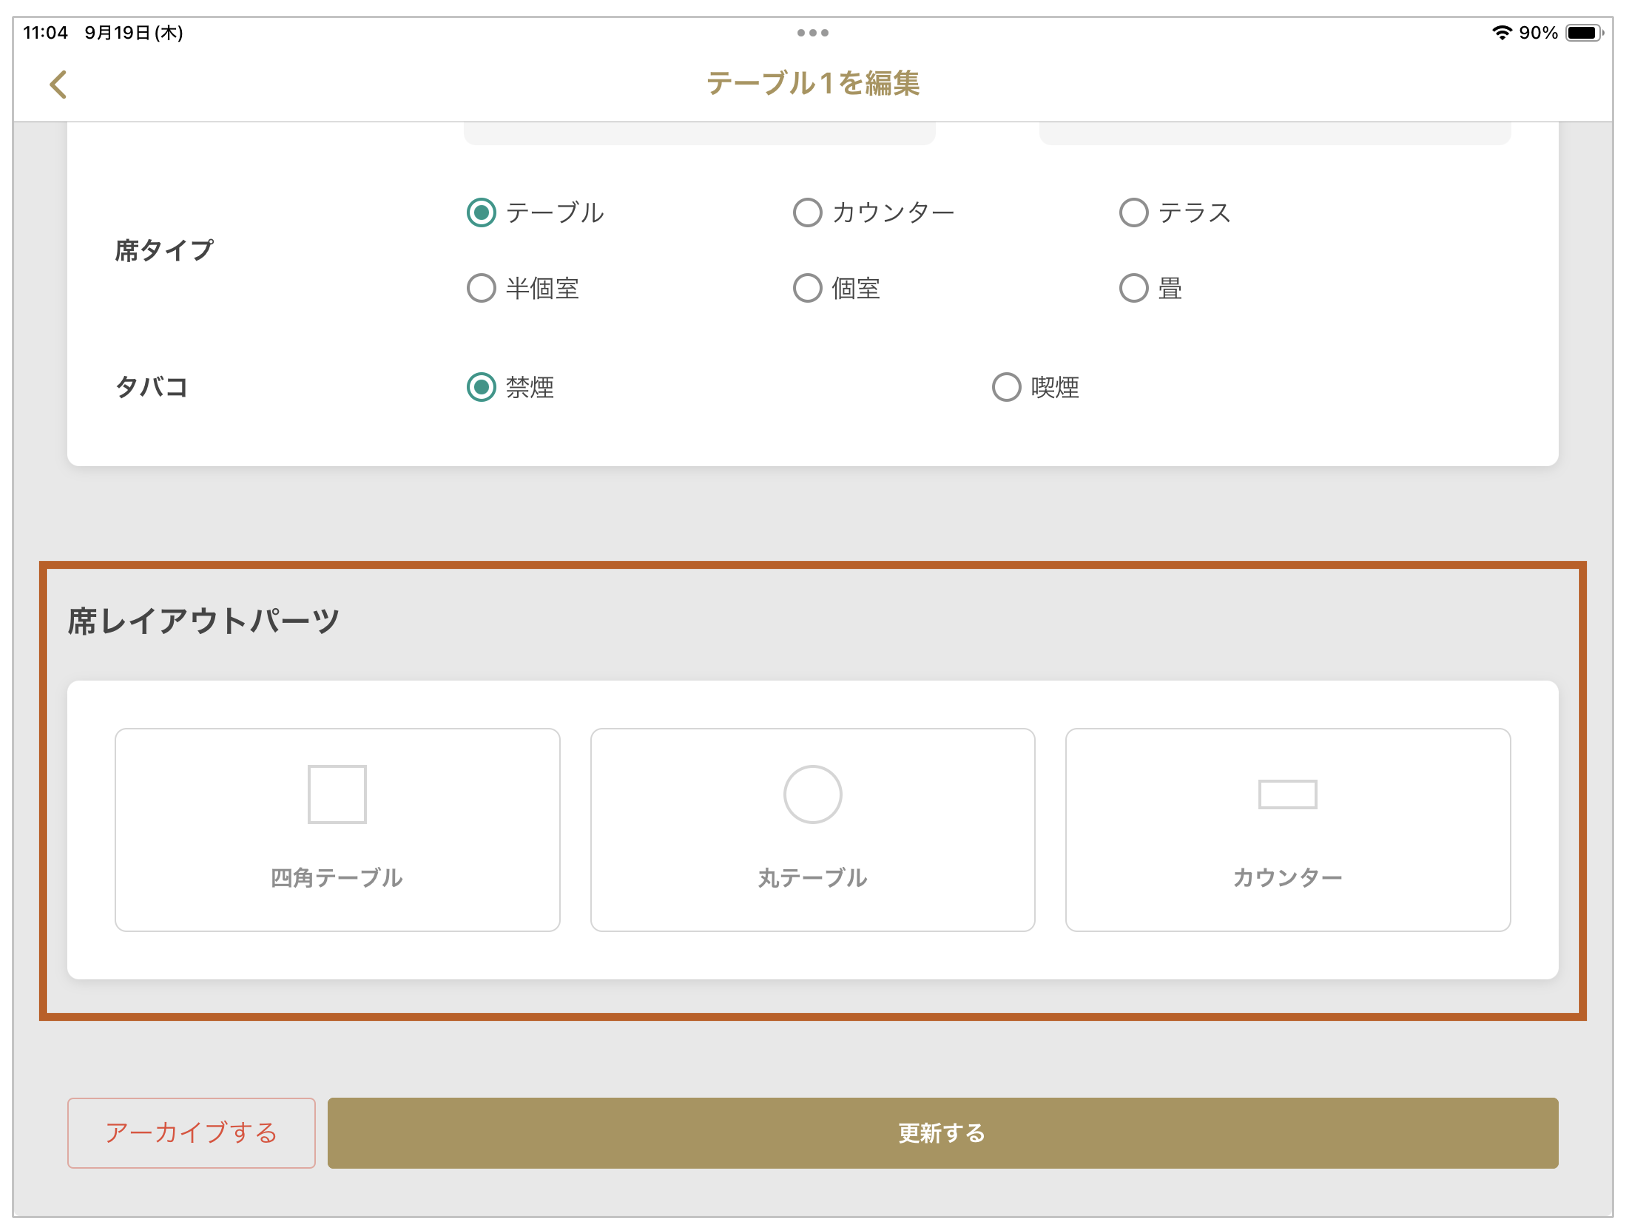
Task: Select テラス seat type radio
Action: point(1134,213)
